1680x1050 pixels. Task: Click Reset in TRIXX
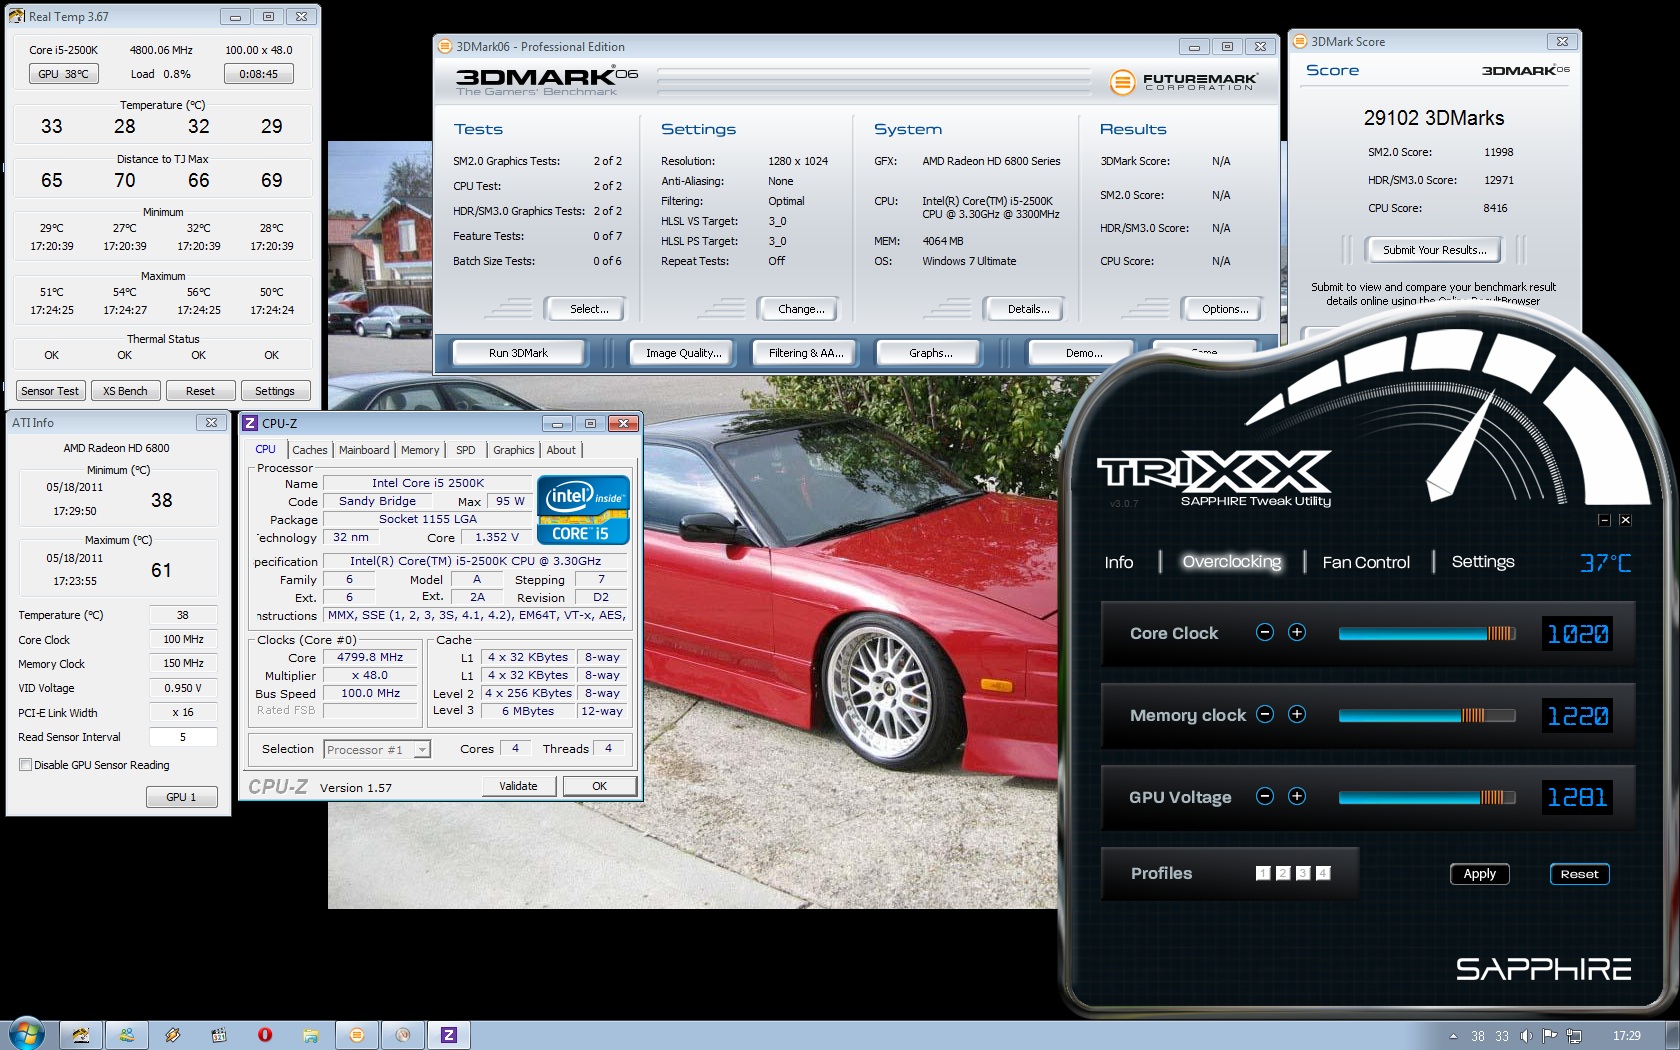pos(1579,874)
